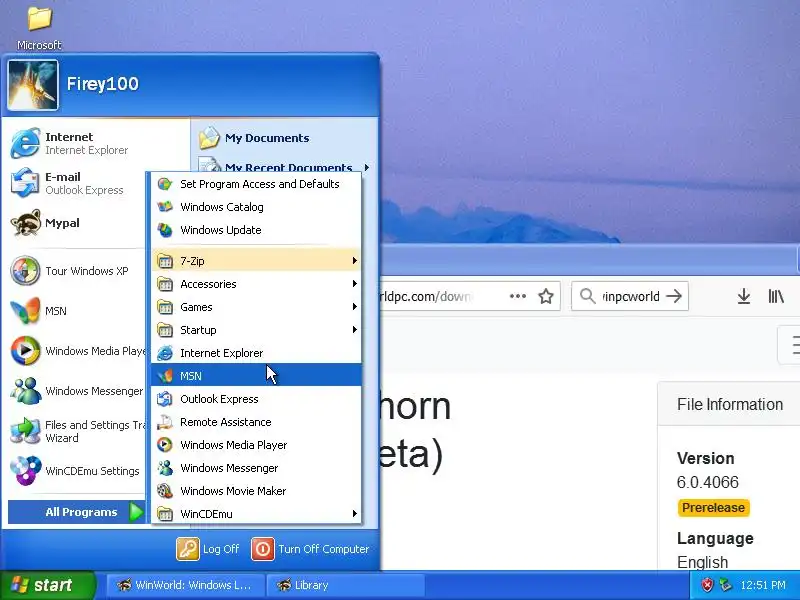Open the browser page actions (three dots) menu
800x600 pixels.
click(x=517, y=296)
